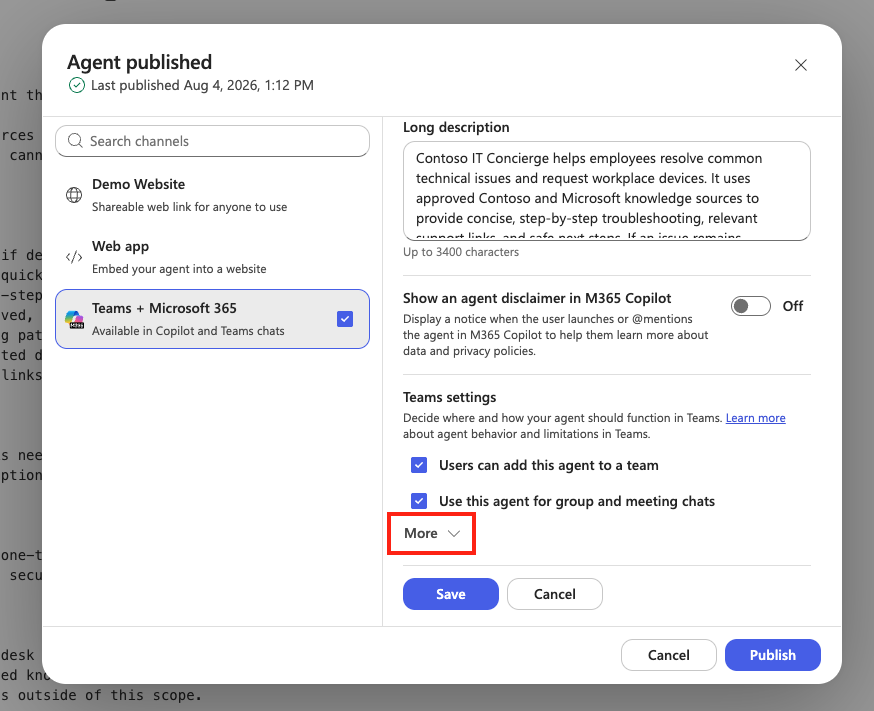Click 'Show an agent disclaimer in M365 Copilot' label
The height and width of the screenshot is (711, 874).
537,299
